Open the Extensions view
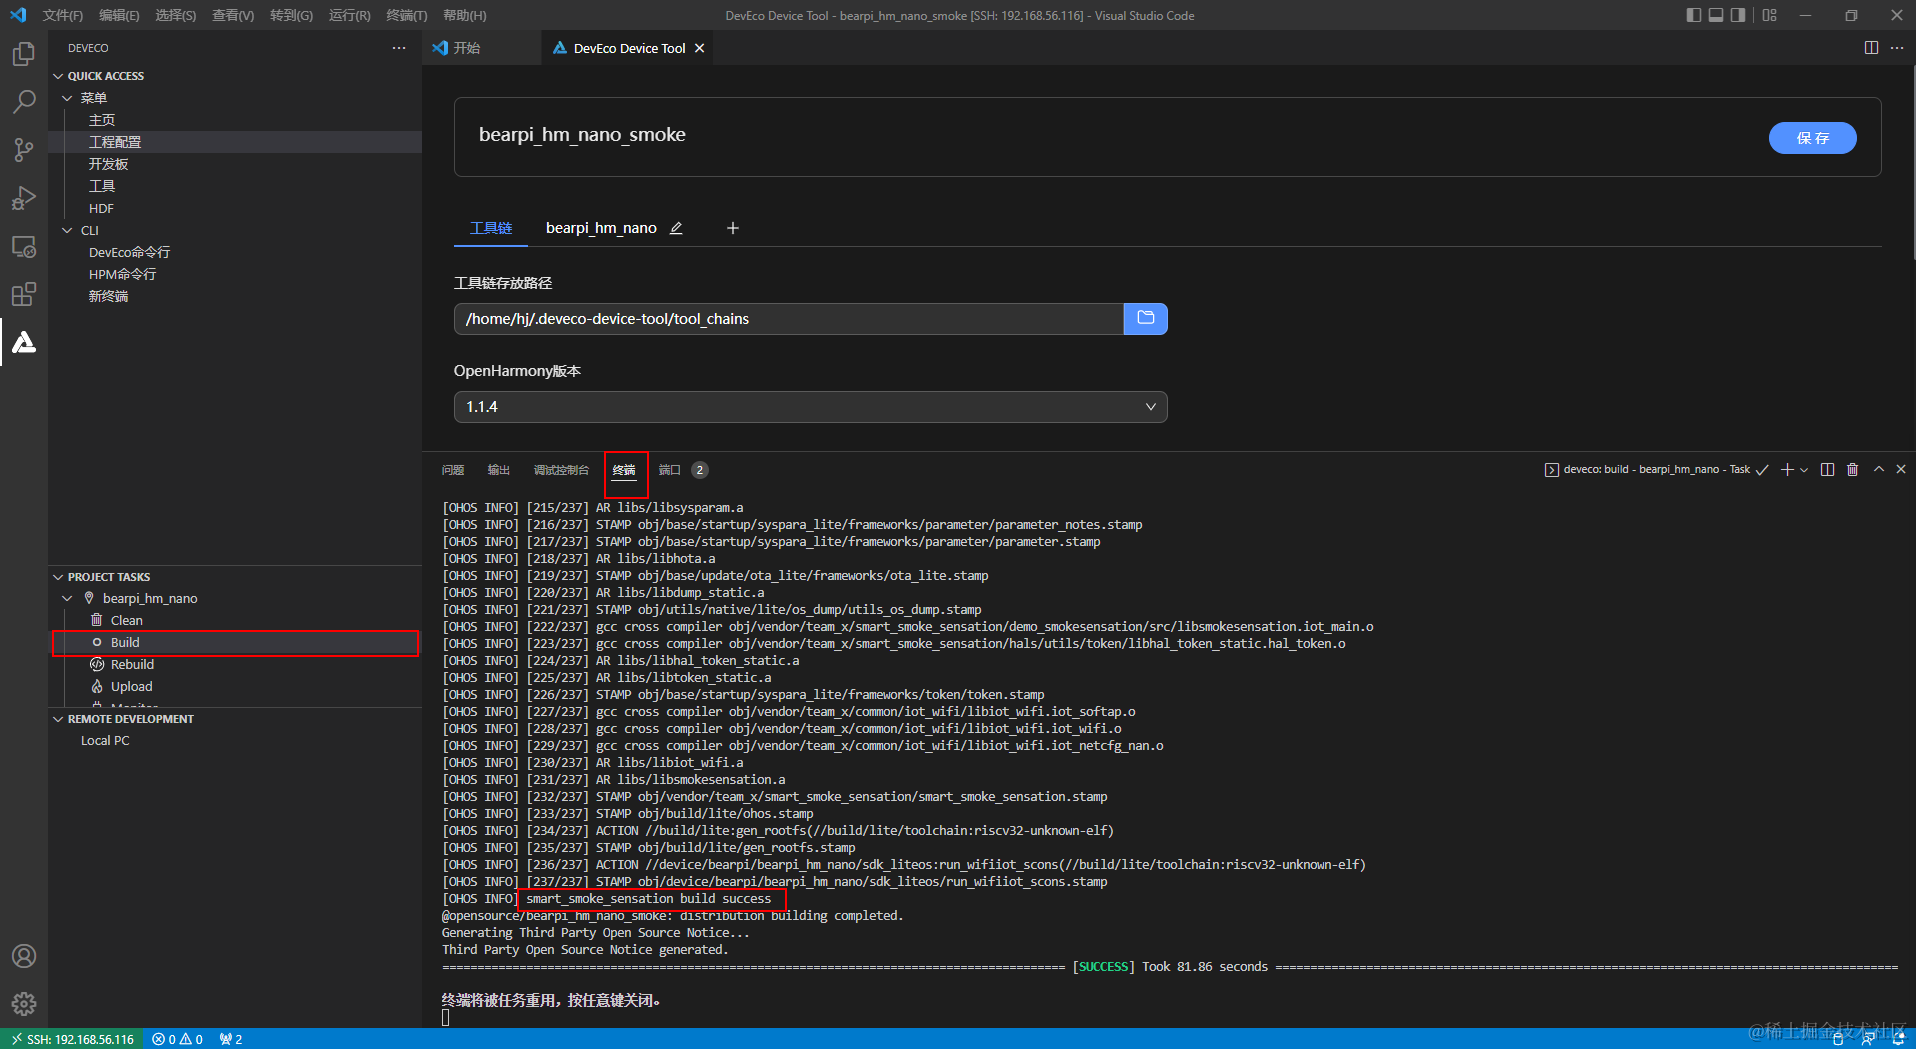The height and width of the screenshot is (1049, 1916). click(x=24, y=294)
